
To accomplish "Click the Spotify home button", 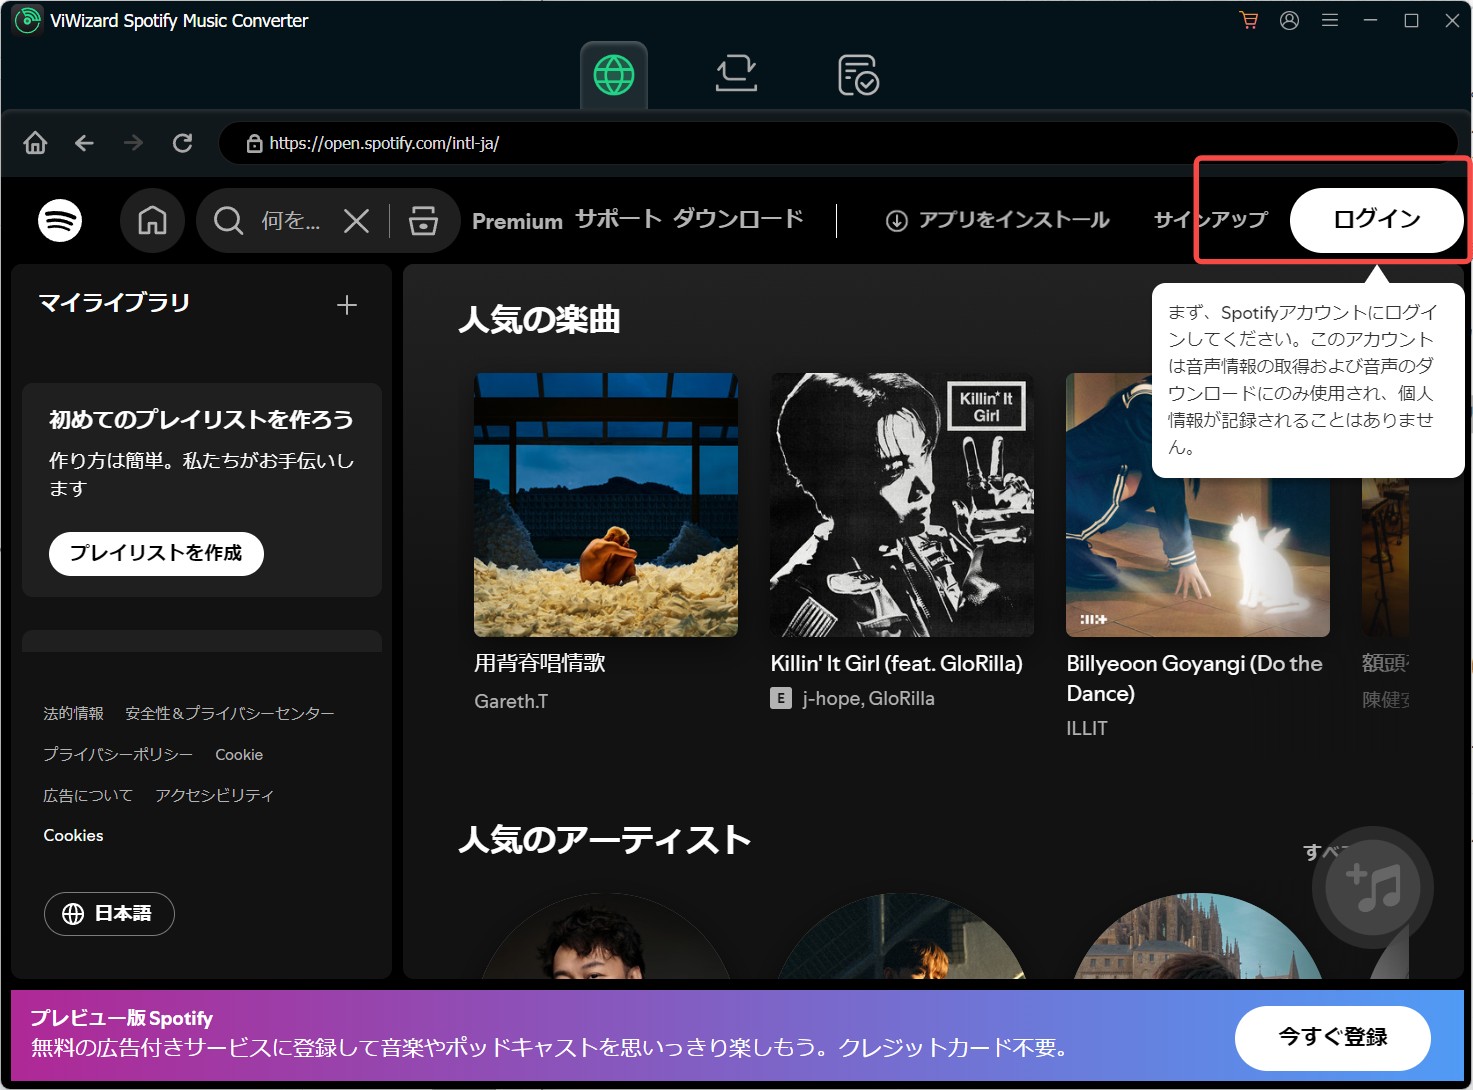I will pyautogui.click(x=152, y=220).
